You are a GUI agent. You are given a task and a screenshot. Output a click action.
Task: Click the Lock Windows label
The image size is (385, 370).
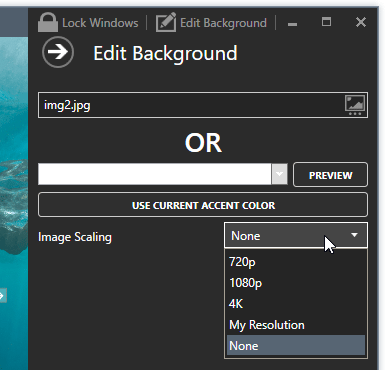(x=100, y=23)
